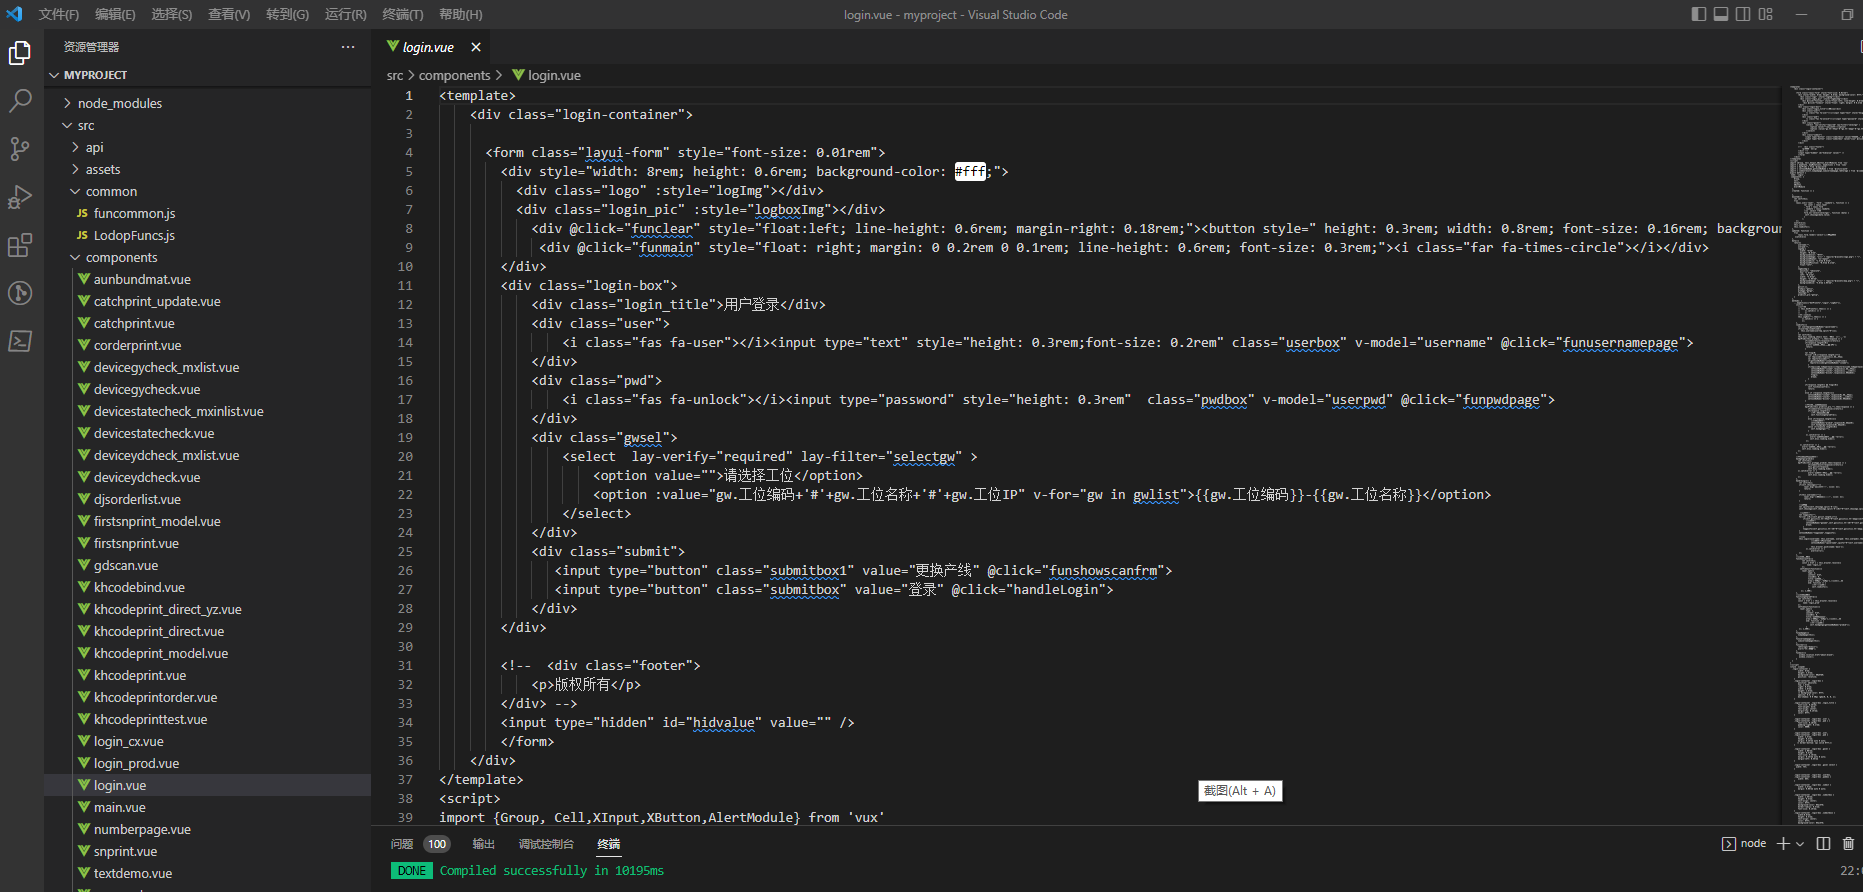The width and height of the screenshot is (1863, 892).
Task: Toggle bottom panel layout icon
Action: 1721,14
